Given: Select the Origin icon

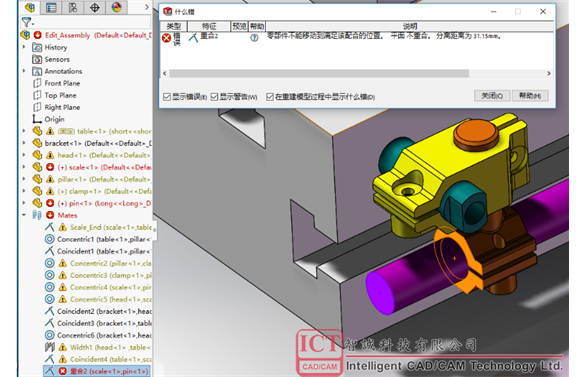Looking at the screenshot, I should pos(37,119).
